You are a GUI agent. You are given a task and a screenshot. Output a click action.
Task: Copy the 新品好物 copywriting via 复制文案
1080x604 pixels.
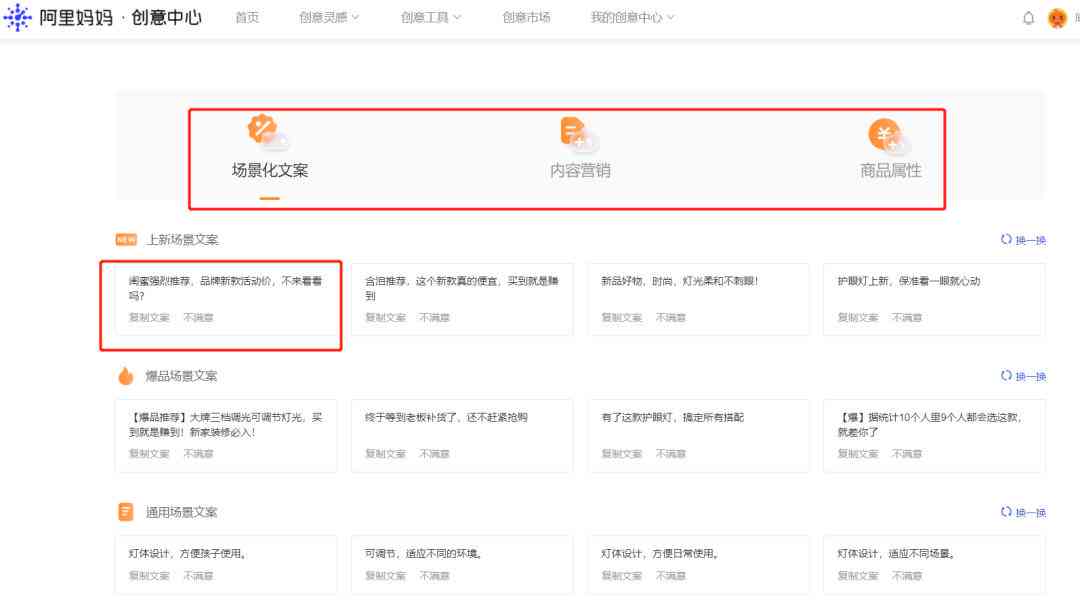621,317
